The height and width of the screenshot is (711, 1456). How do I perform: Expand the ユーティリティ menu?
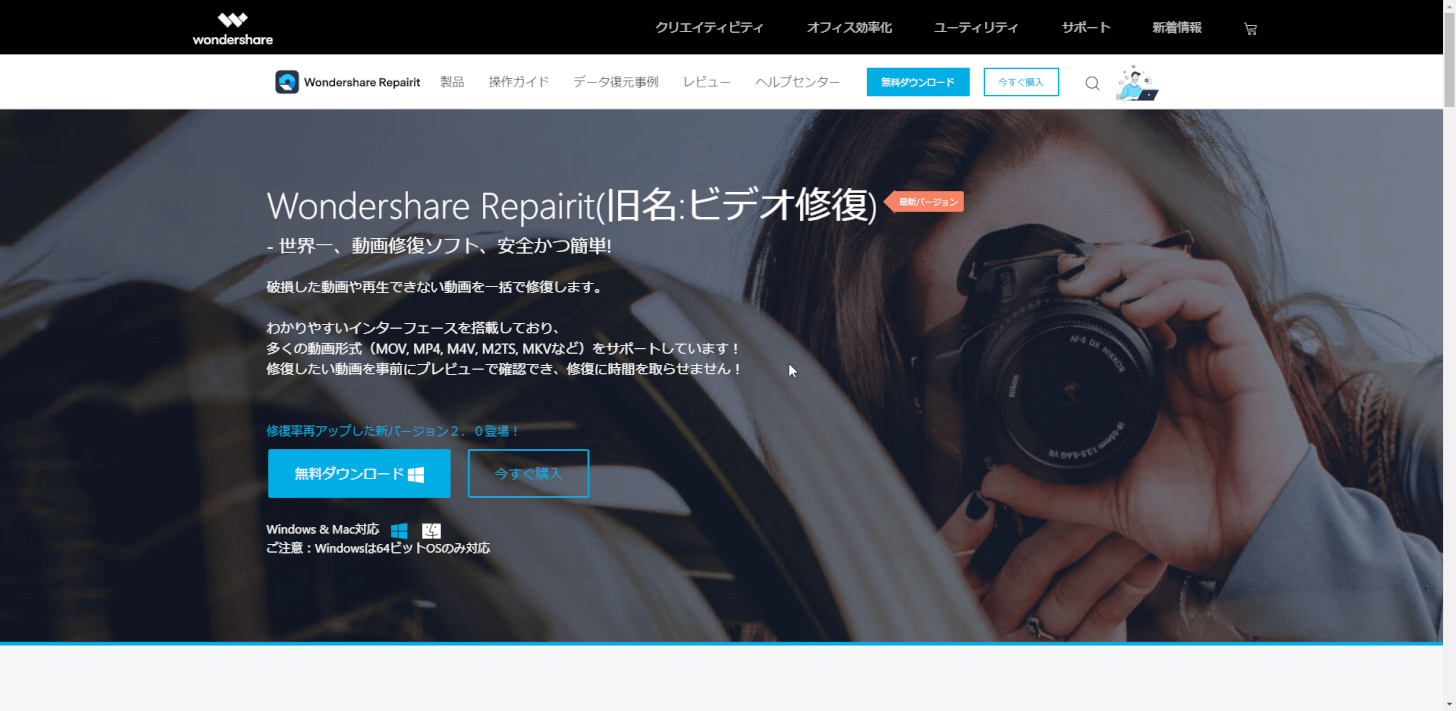tap(976, 28)
